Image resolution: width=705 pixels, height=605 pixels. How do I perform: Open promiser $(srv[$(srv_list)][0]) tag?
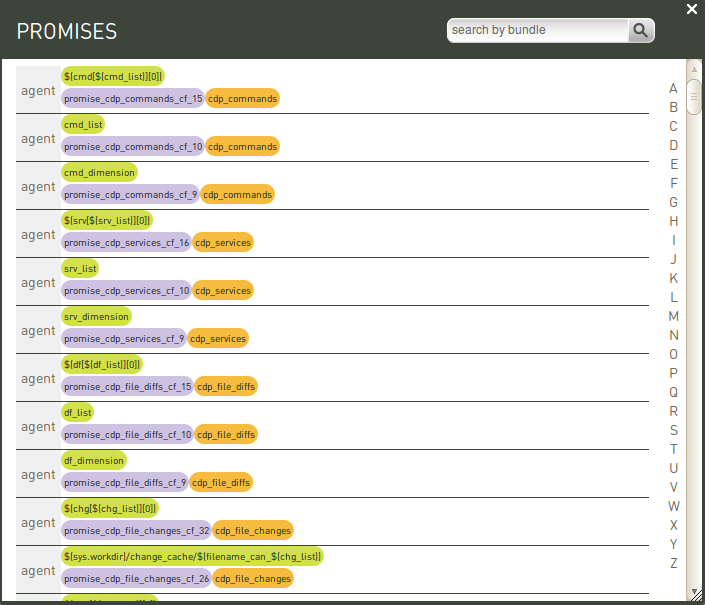pos(107,220)
